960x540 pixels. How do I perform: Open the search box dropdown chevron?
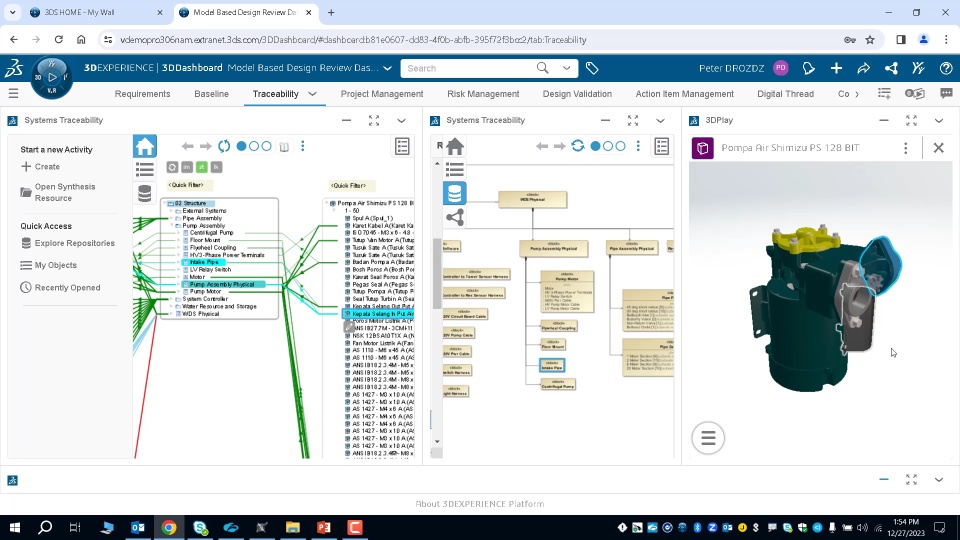[x=566, y=68]
